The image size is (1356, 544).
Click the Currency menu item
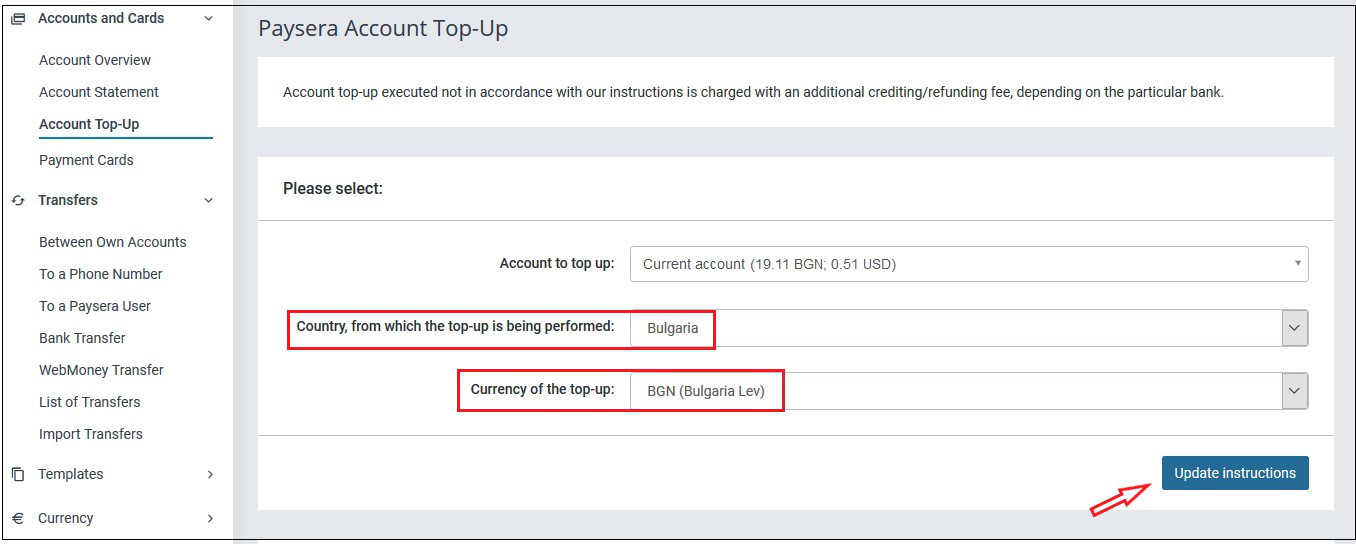click(x=66, y=518)
